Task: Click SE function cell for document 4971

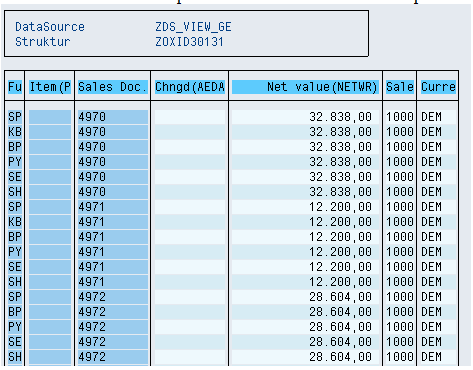Action: (15, 267)
